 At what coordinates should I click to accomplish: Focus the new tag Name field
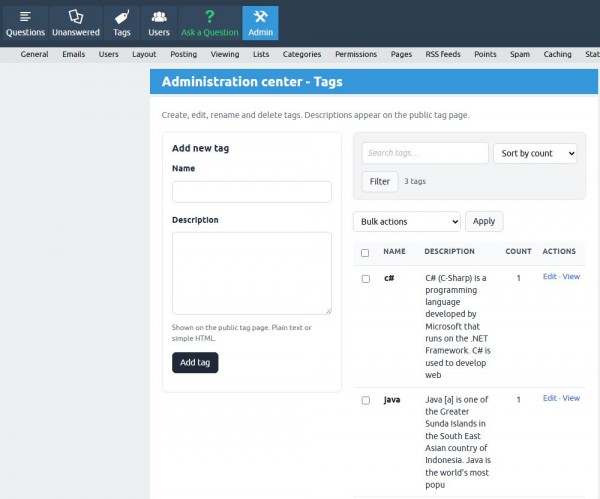[x=252, y=192]
